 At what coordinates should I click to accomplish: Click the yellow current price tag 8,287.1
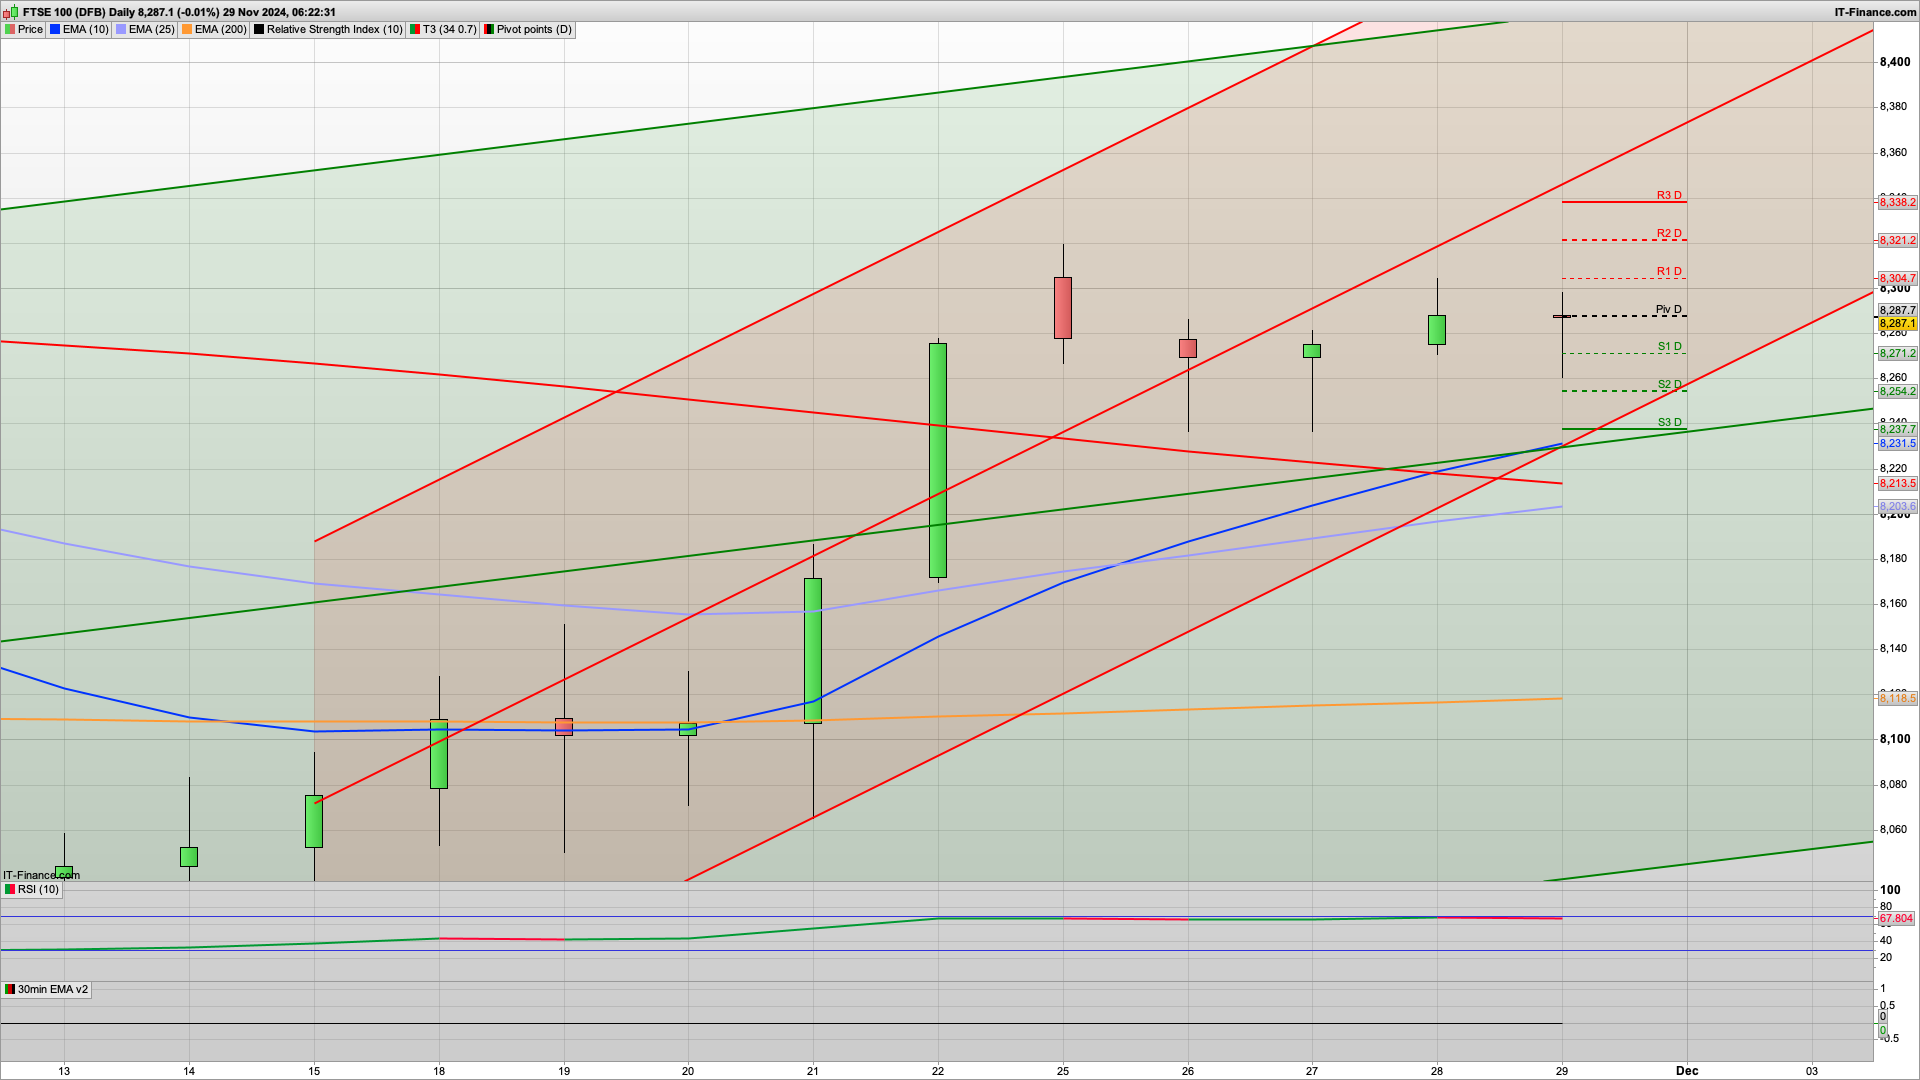click(1897, 324)
